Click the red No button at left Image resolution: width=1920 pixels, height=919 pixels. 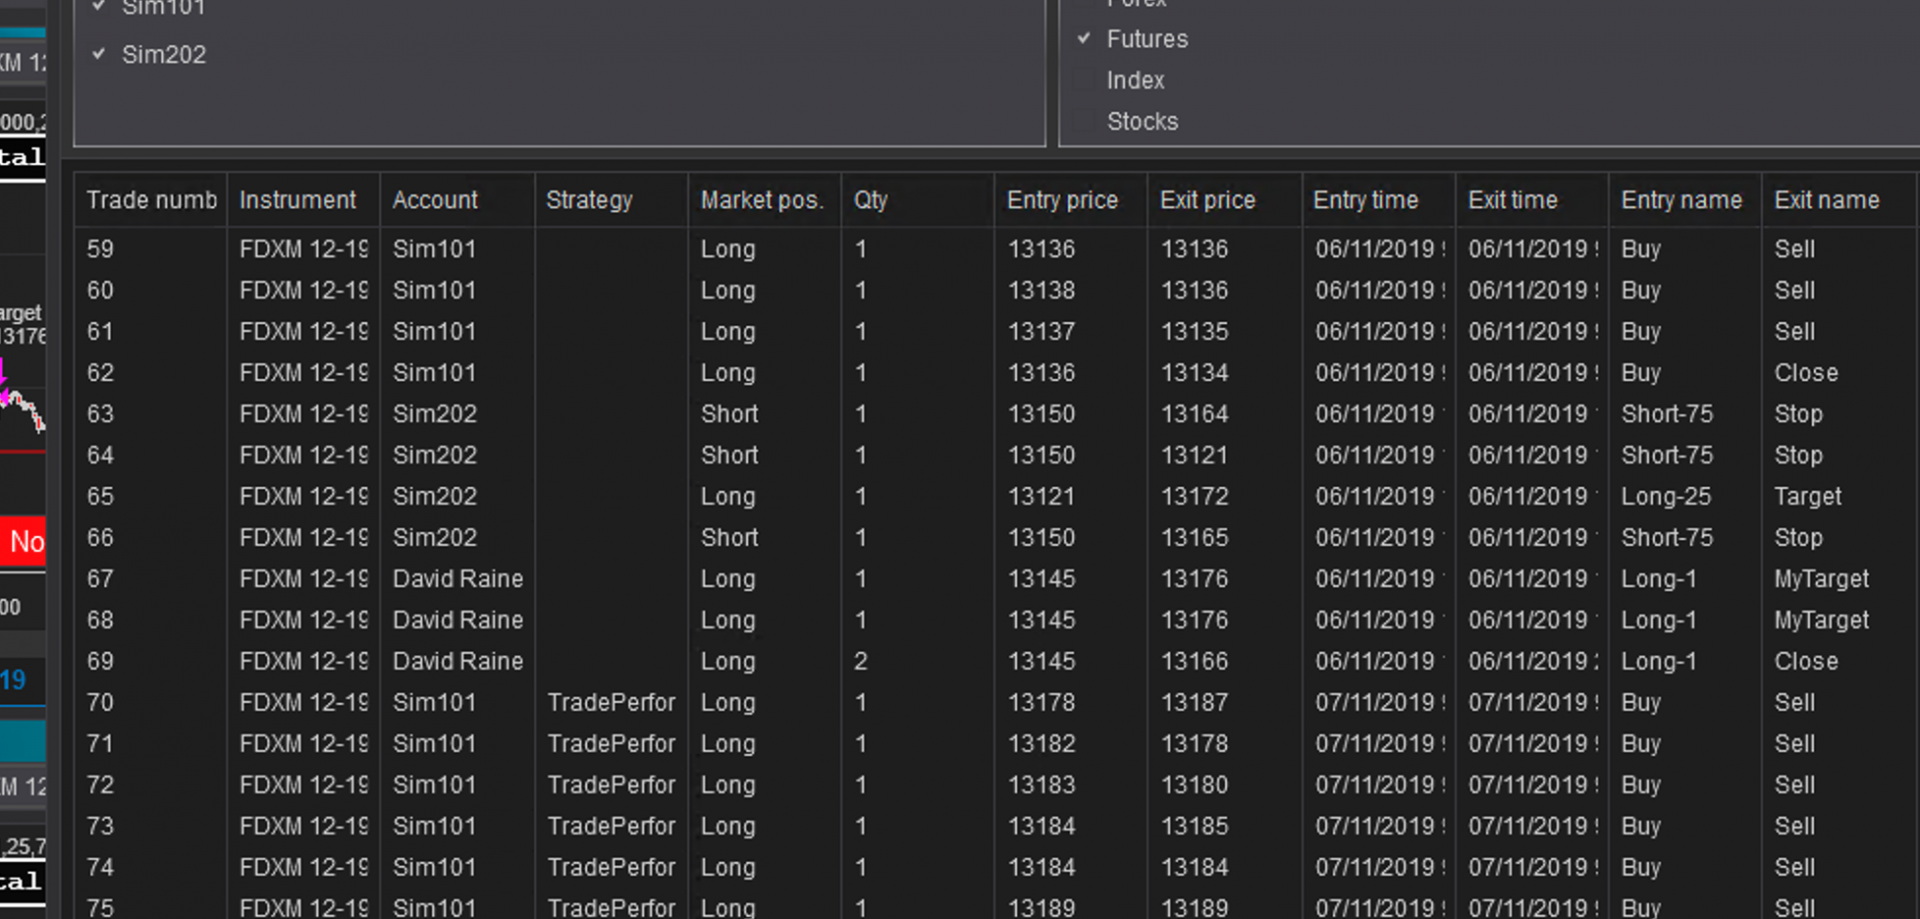coord(24,542)
